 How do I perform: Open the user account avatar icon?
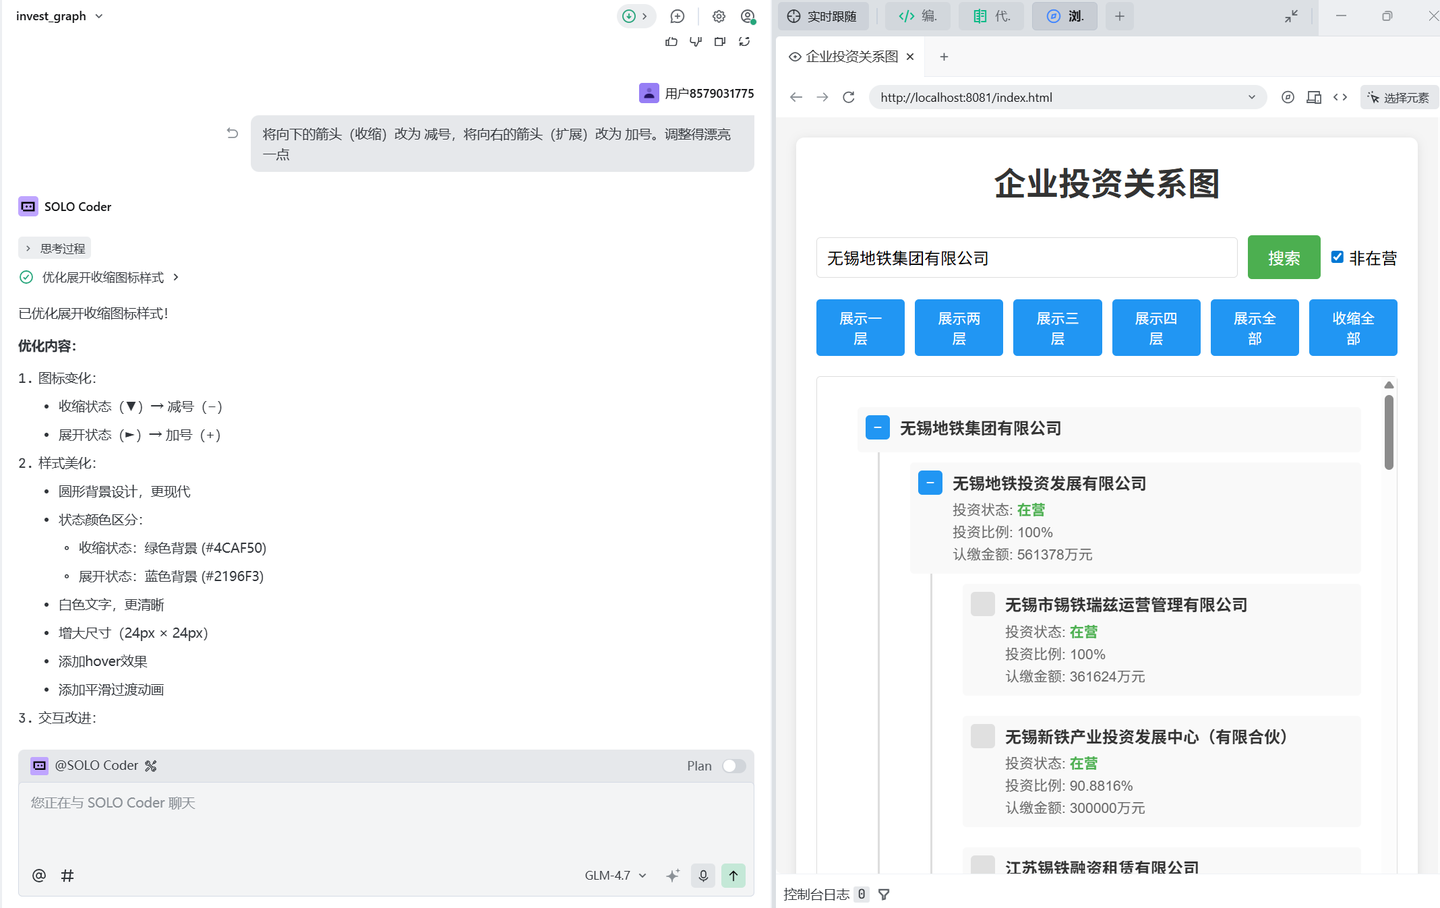click(x=747, y=16)
